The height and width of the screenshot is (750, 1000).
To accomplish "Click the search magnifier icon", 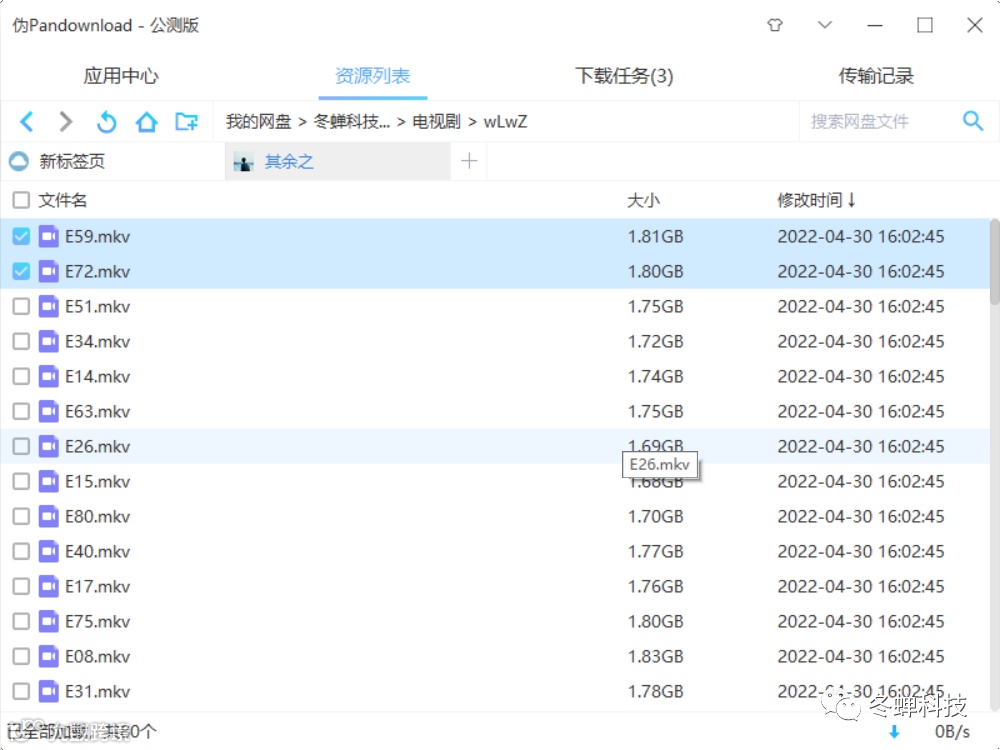I will [x=973, y=121].
